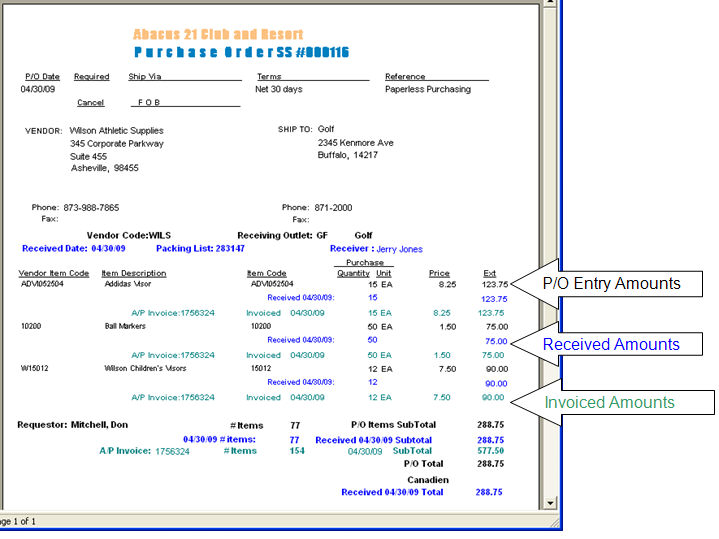Click the 'Item Code' column header
Image resolution: width=719 pixels, height=539 pixels.
[266, 273]
